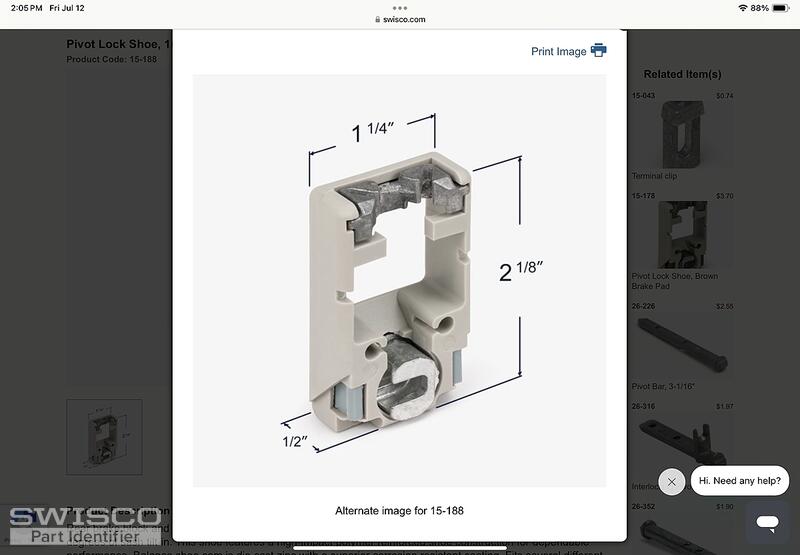
Task: Tap the Wi-Fi status icon
Action: coord(742,8)
